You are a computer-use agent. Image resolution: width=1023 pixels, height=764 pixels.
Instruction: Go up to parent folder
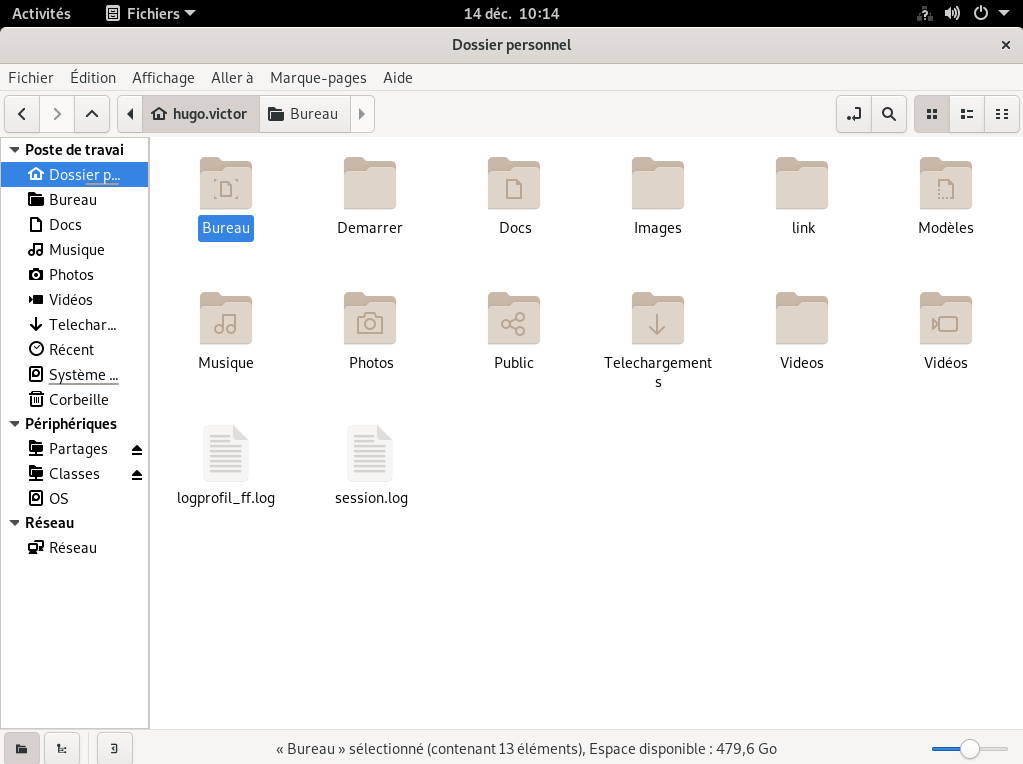[x=92, y=114]
